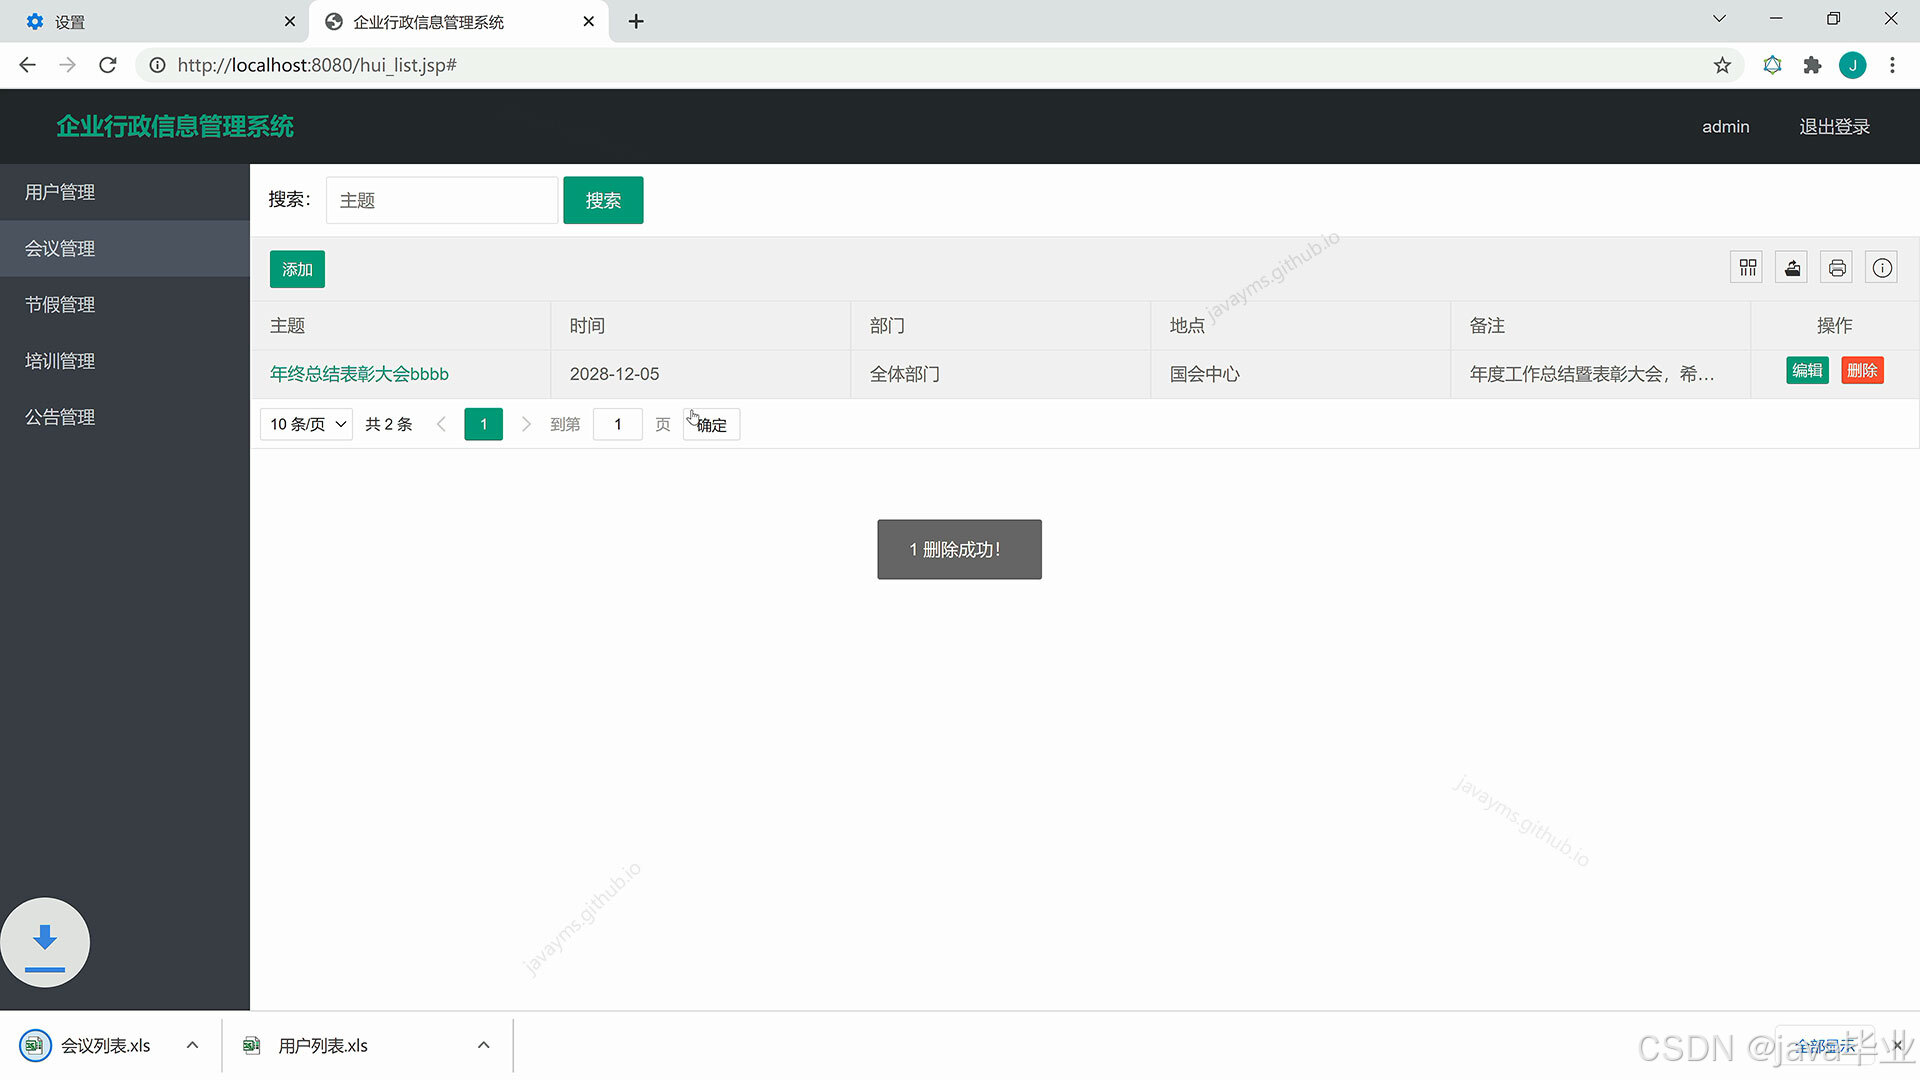Click the 确定 pagination button

712,424
